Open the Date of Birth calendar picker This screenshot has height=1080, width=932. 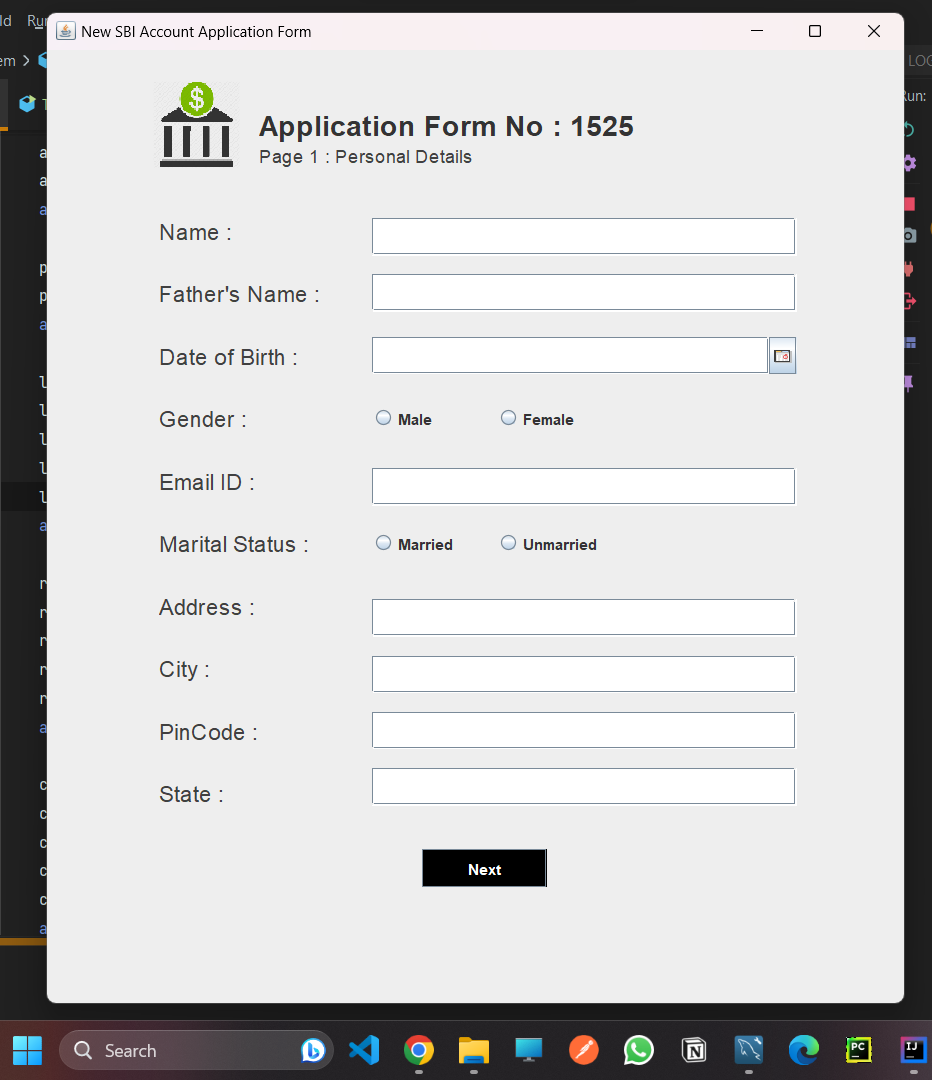782,355
